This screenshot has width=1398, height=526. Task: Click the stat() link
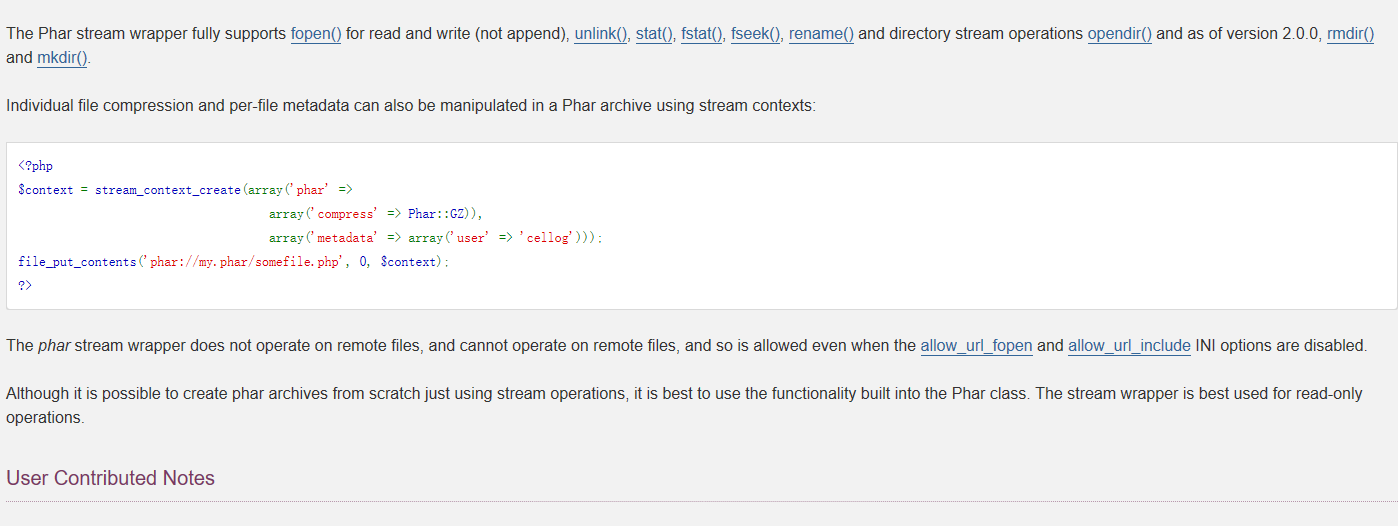654,34
